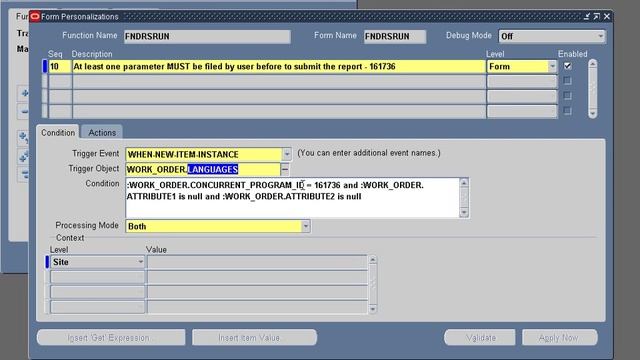Image resolution: width=640 pixels, height=360 pixels.
Task: Click the minus icon in background window
Action: [x=24, y=111]
